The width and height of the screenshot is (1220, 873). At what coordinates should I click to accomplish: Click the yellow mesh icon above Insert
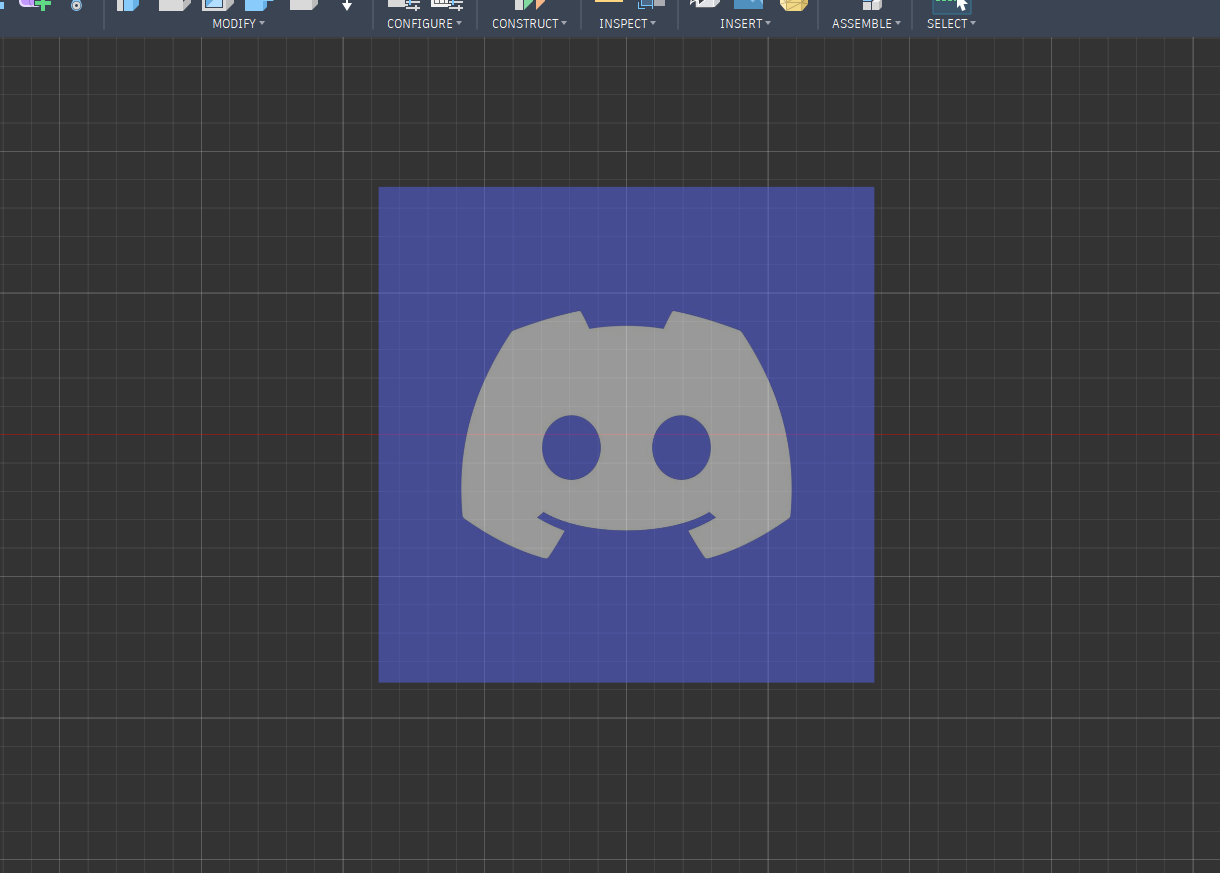point(793,5)
